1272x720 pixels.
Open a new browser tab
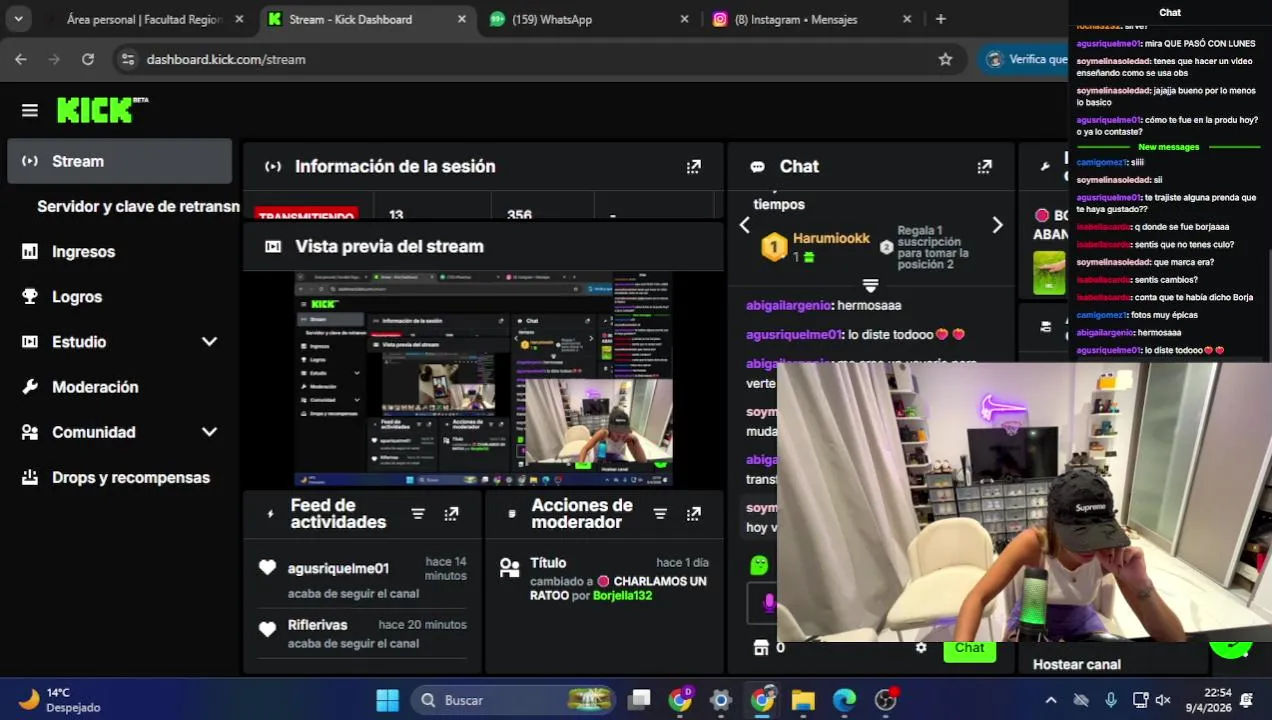940,19
